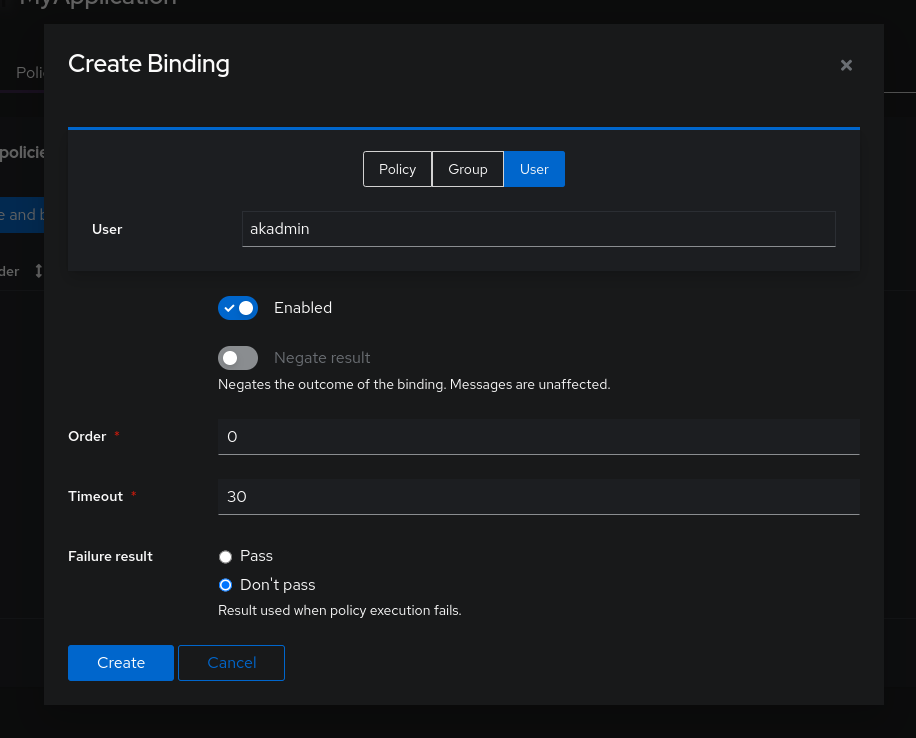
Task: Click the blue button behind the dialog
Action: click(21, 215)
